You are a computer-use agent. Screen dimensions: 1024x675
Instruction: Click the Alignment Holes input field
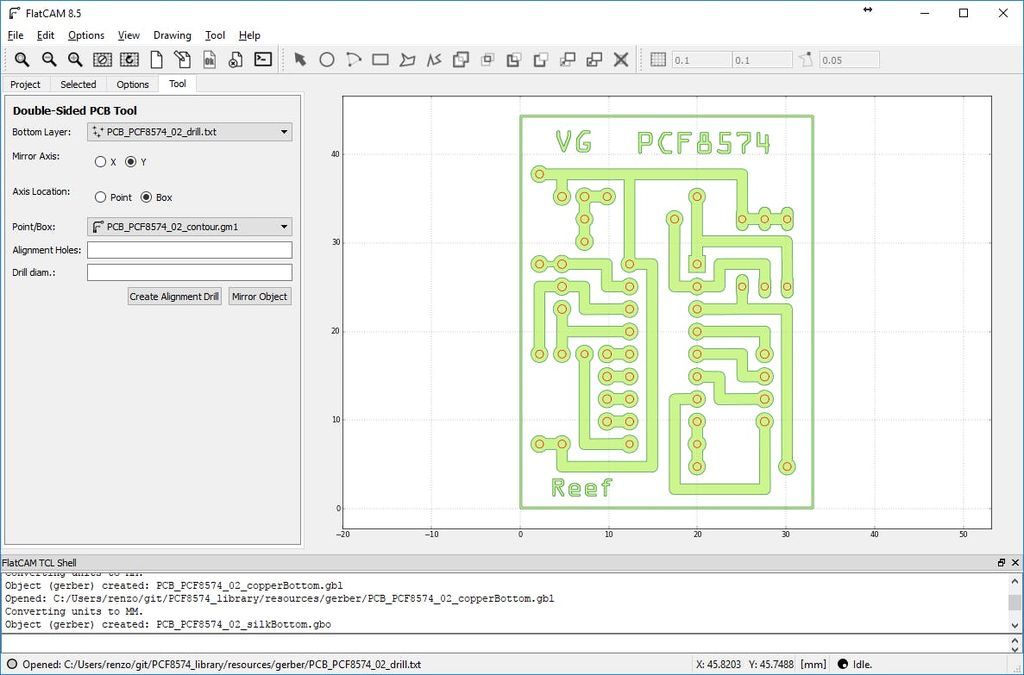click(x=189, y=250)
